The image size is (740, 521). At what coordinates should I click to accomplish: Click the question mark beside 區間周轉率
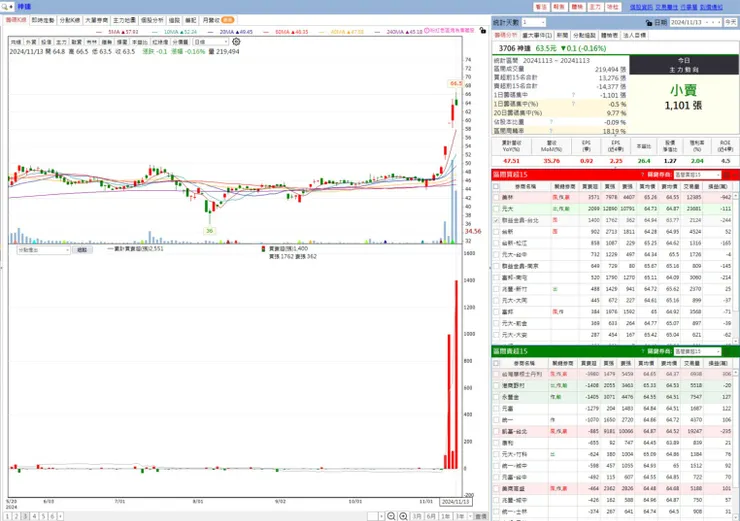pos(551,131)
